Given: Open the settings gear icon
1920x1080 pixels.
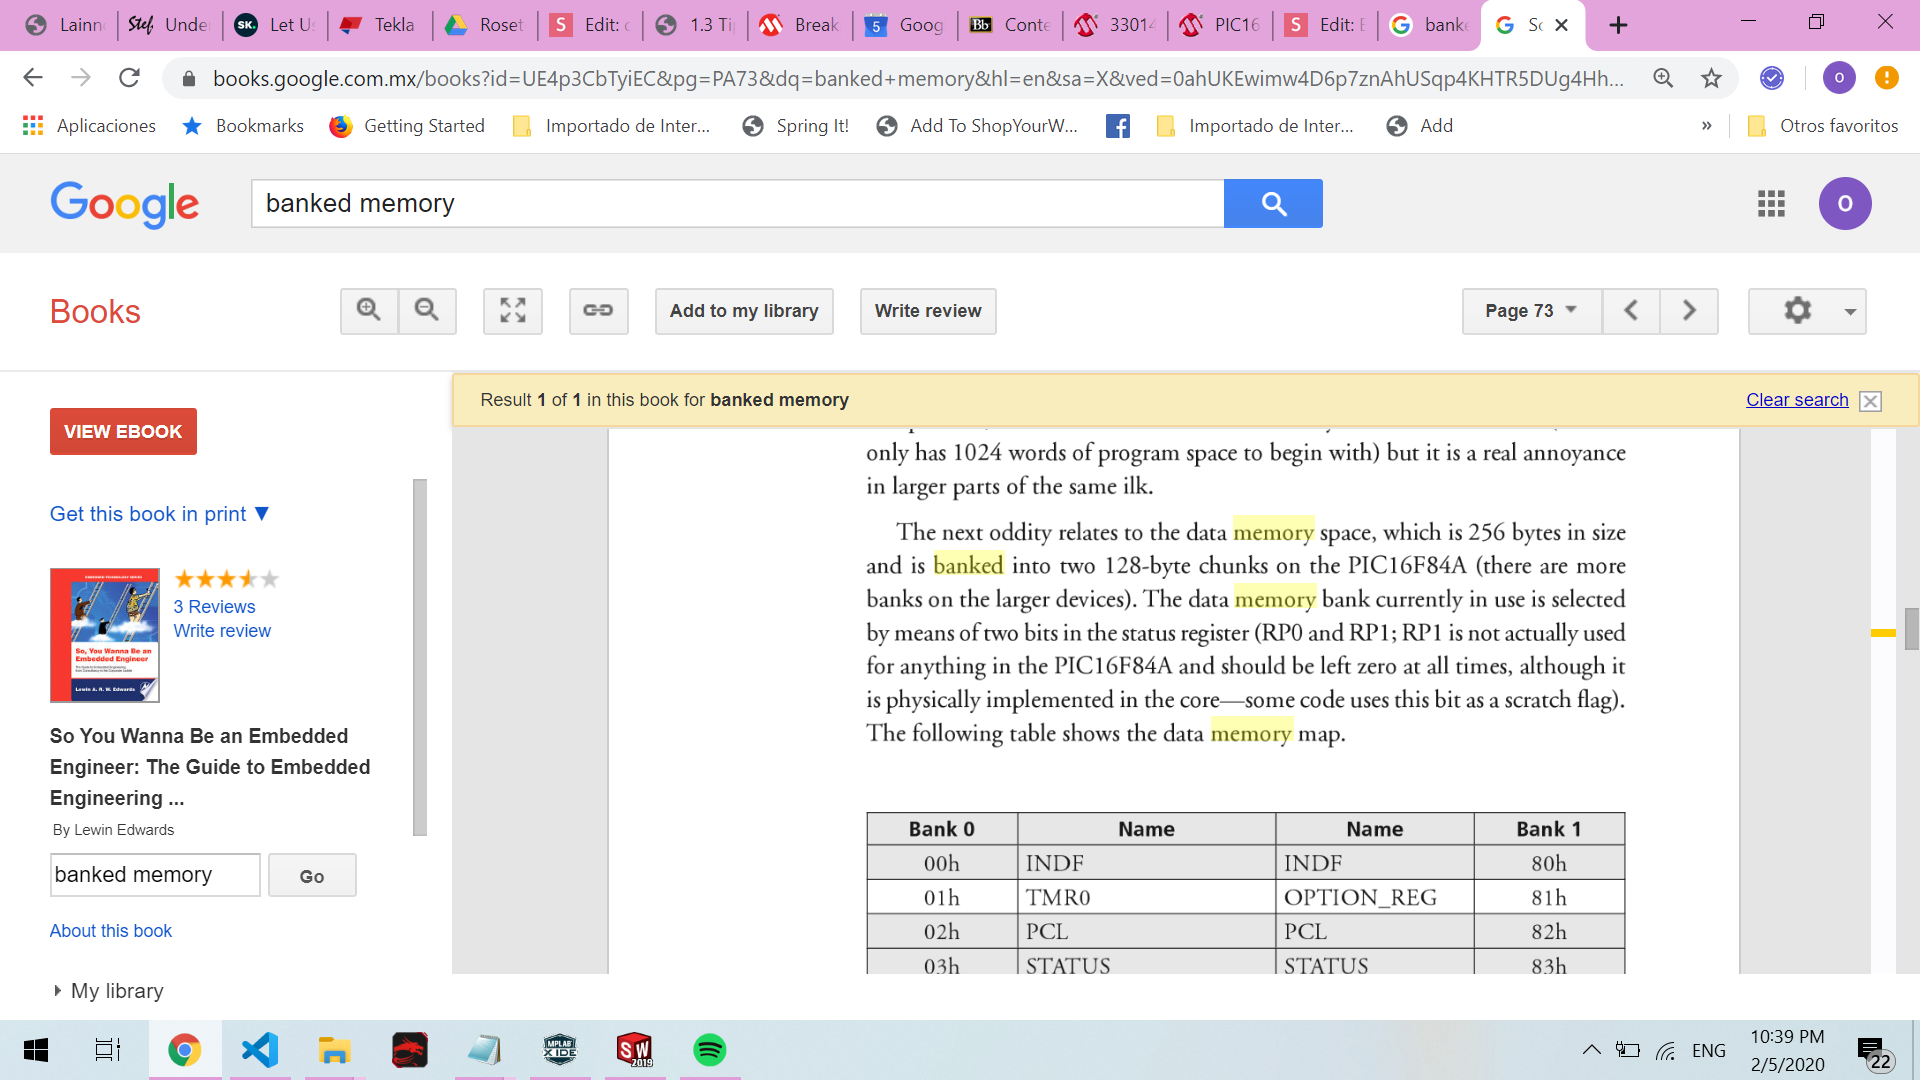Looking at the screenshot, I should [x=1797, y=311].
